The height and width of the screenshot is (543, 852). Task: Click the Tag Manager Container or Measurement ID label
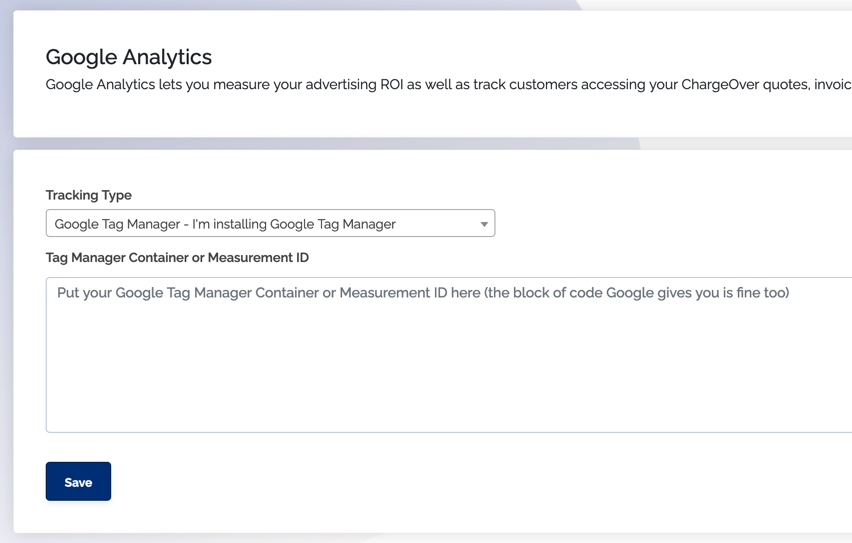[x=177, y=258]
